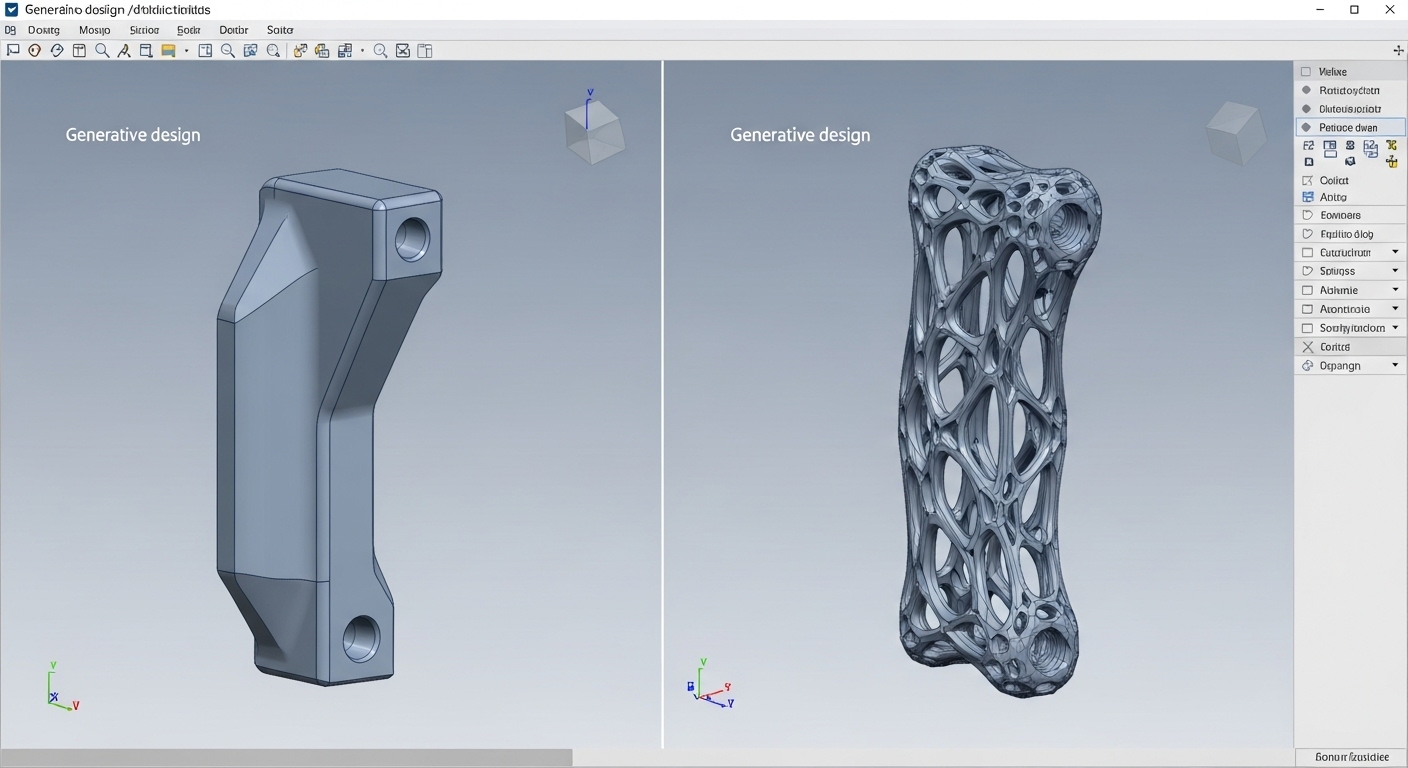Click the split-pane icon at toolbar end
The image size is (1408, 768).
[424, 50]
